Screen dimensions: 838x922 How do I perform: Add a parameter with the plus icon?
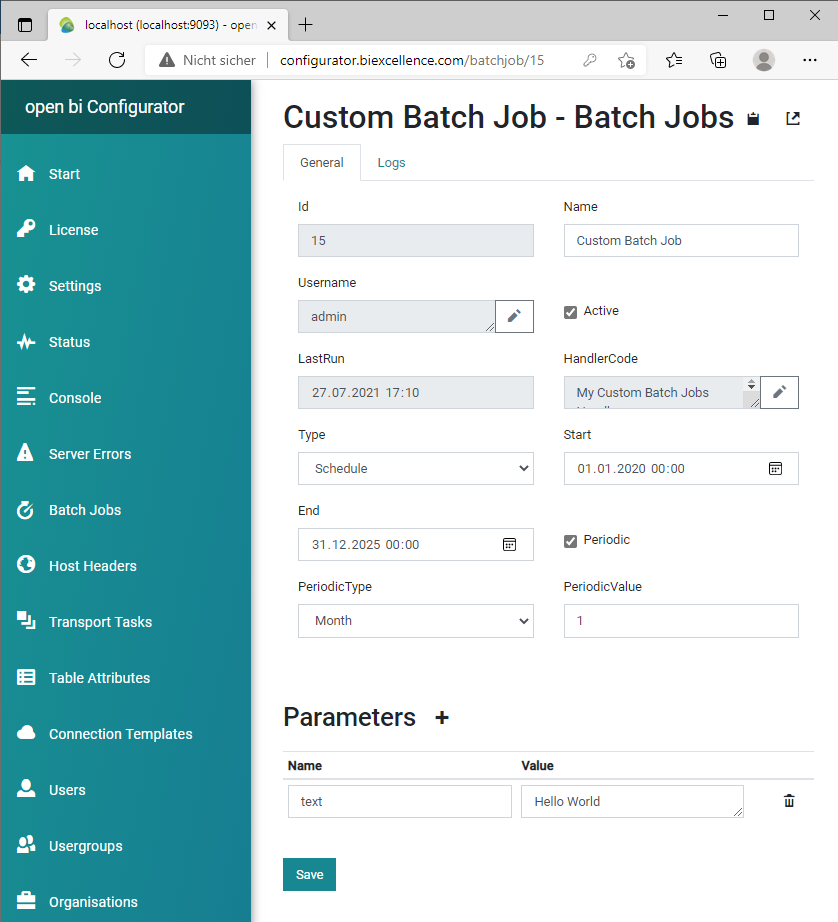pos(442,717)
